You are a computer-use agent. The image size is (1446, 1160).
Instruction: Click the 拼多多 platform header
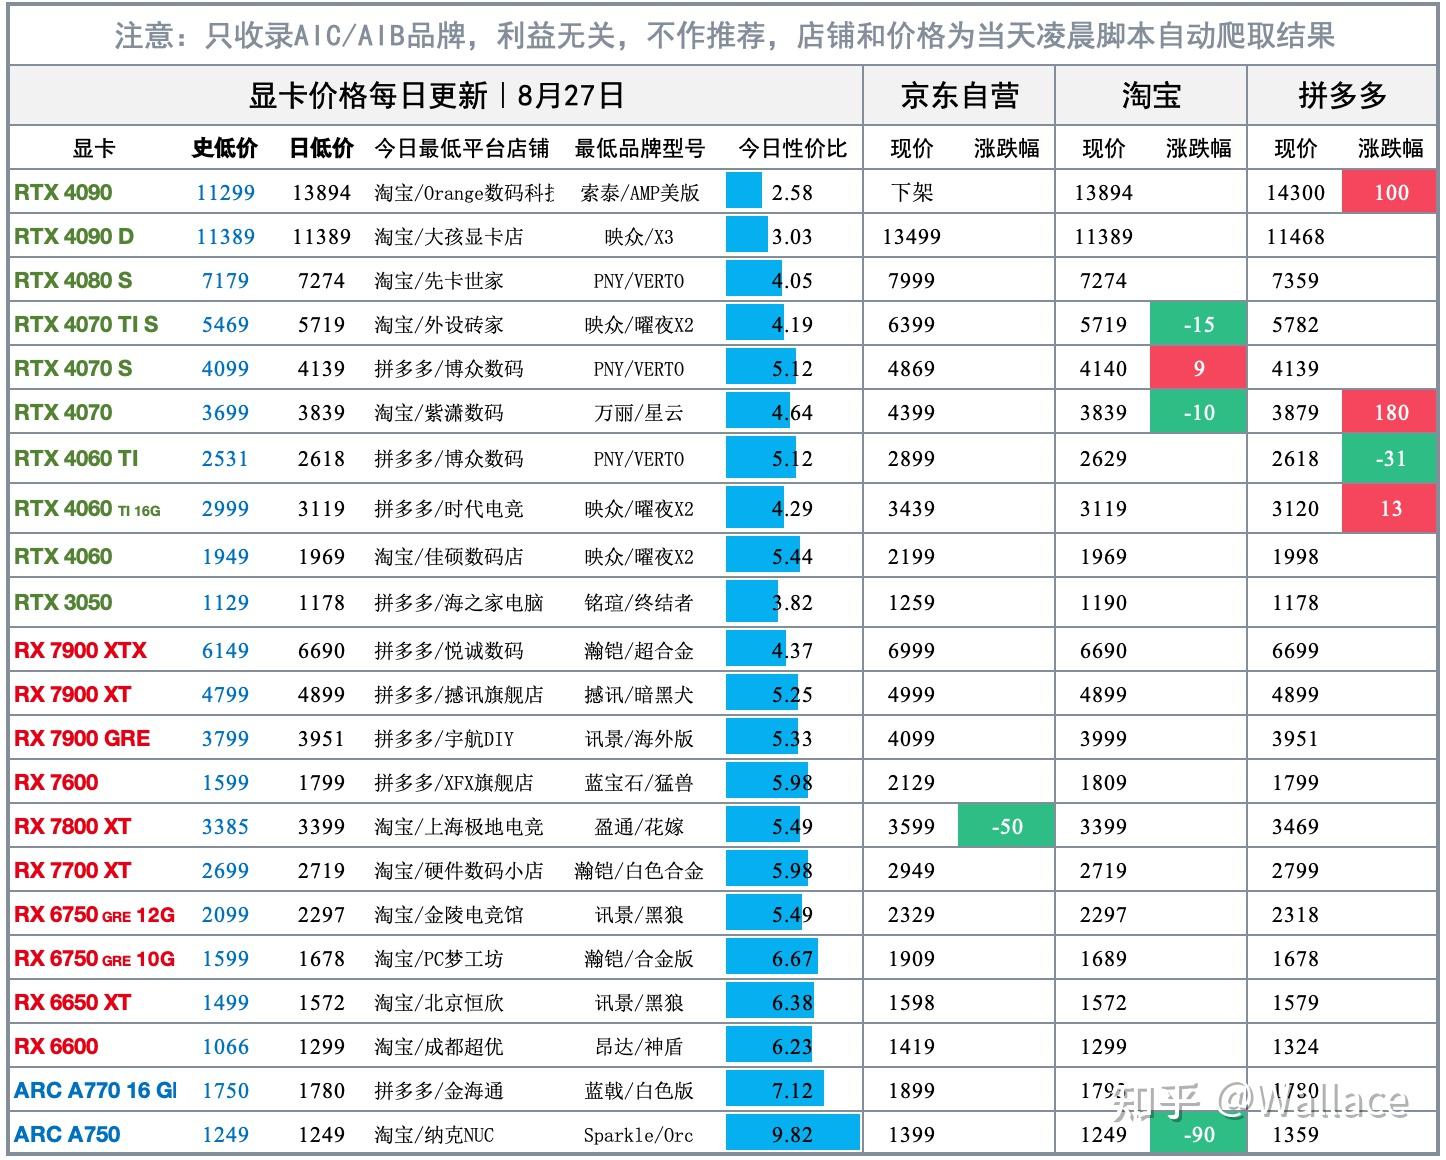1343,96
